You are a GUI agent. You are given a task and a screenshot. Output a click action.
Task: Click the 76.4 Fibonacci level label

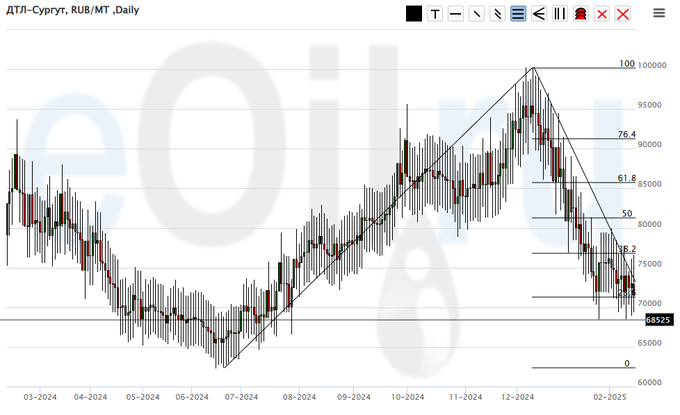point(627,134)
